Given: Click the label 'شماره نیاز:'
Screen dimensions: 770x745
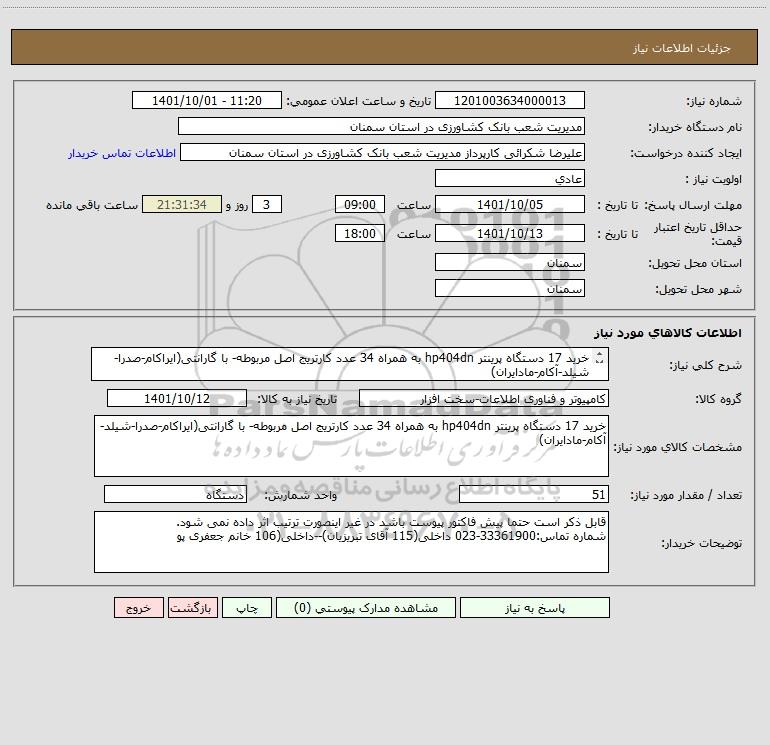Looking at the screenshot, I should [x=714, y=102].
